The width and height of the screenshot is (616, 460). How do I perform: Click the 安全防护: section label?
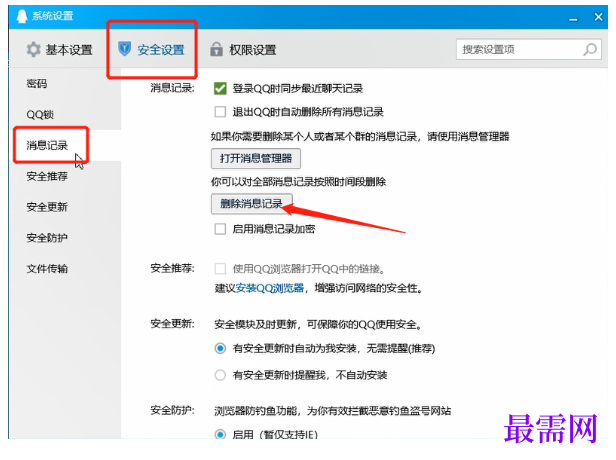click(x=172, y=411)
